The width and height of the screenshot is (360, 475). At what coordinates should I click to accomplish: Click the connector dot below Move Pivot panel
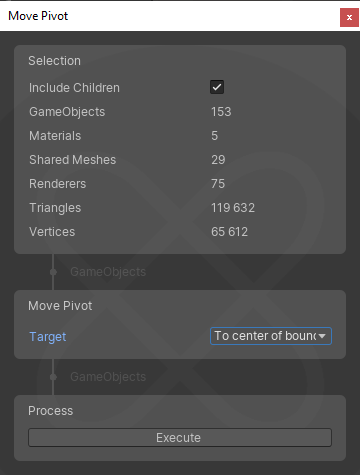click(53, 377)
